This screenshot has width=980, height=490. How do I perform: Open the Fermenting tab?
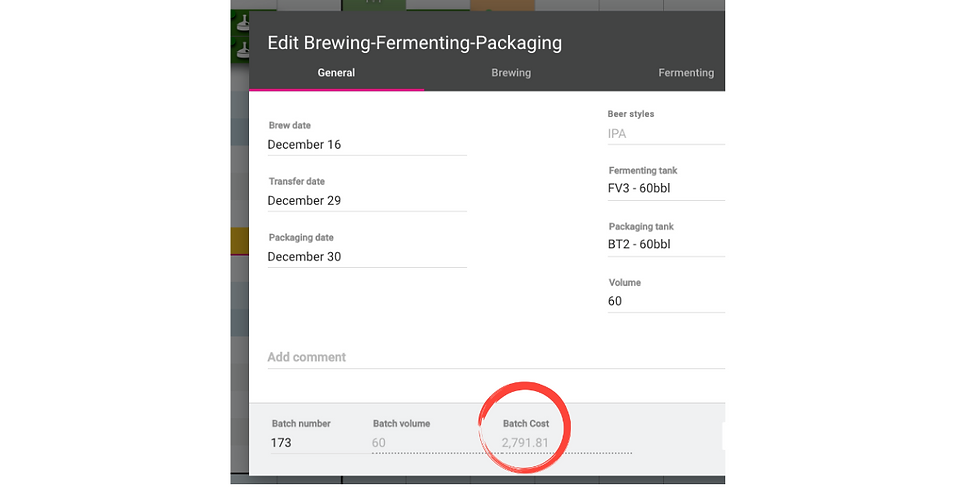(x=686, y=72)
